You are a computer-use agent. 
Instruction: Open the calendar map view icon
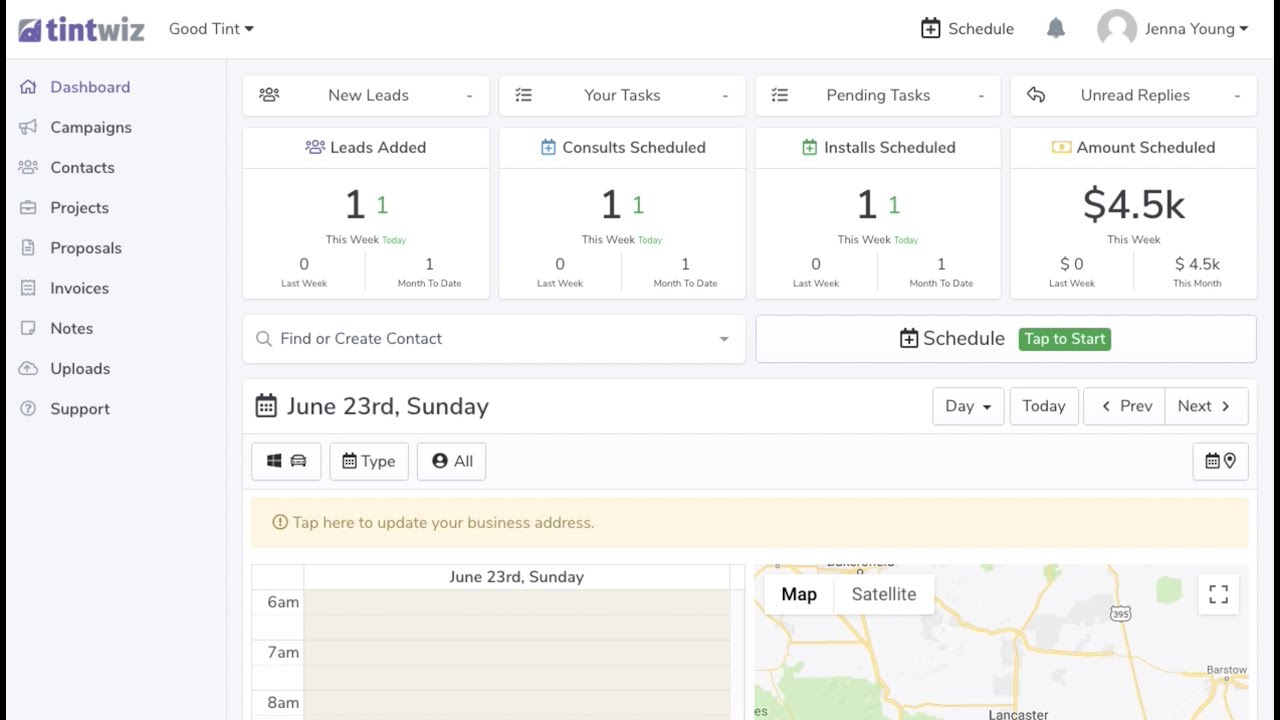coord(1220,461)
